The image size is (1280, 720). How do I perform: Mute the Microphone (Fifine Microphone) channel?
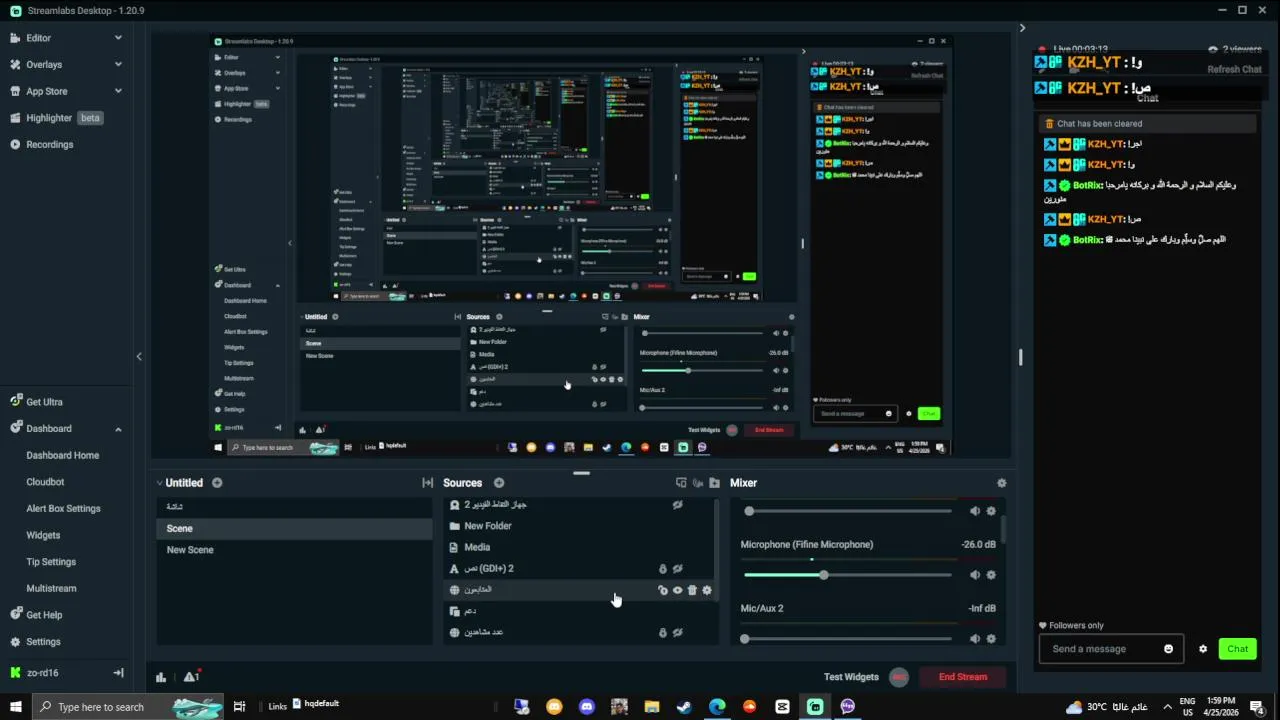click(975, 575)
